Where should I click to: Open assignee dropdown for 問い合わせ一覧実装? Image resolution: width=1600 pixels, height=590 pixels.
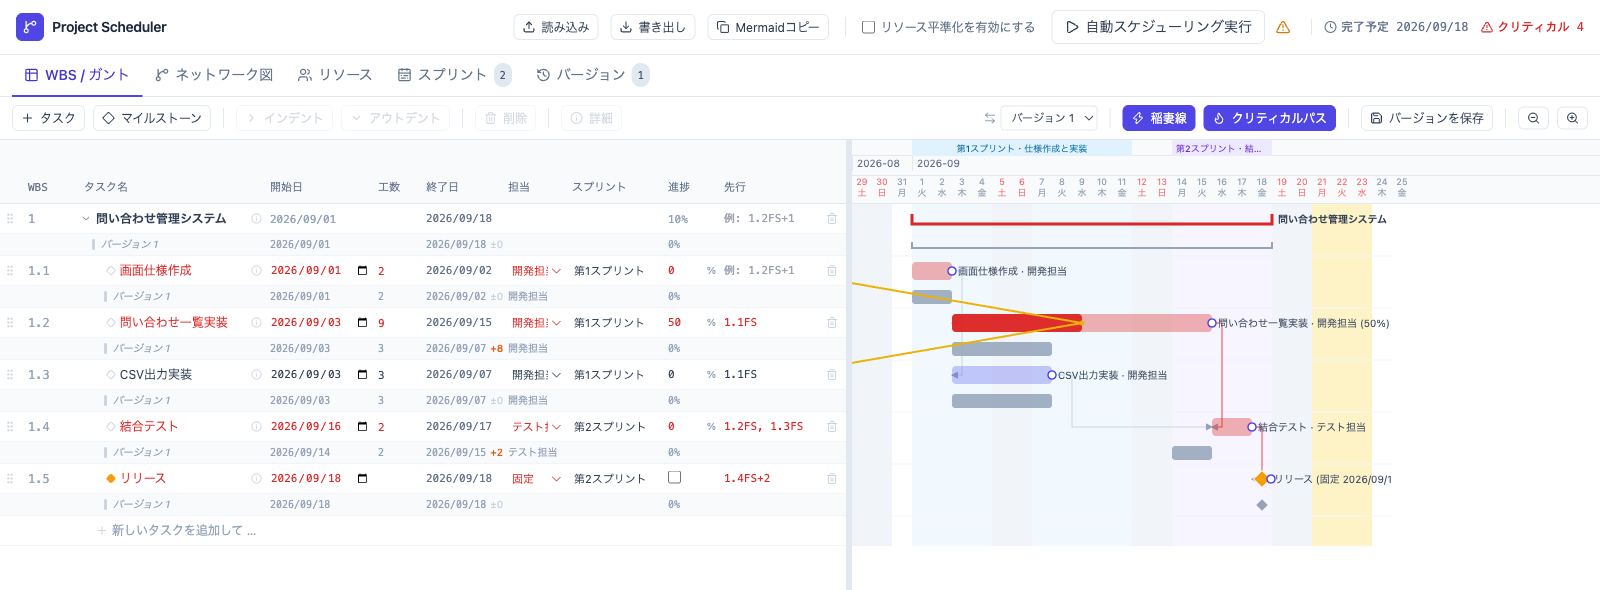click(x=536, y=322)
